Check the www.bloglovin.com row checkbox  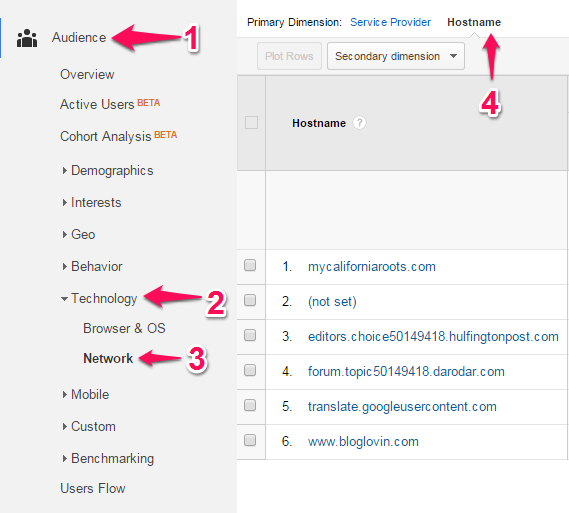[x=250, y=440]
